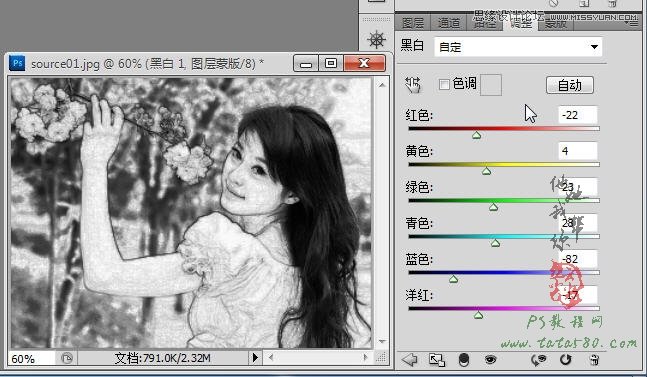Switch to the 蒙版 tab
Viewport: 647px width, 377px height.
556,22
